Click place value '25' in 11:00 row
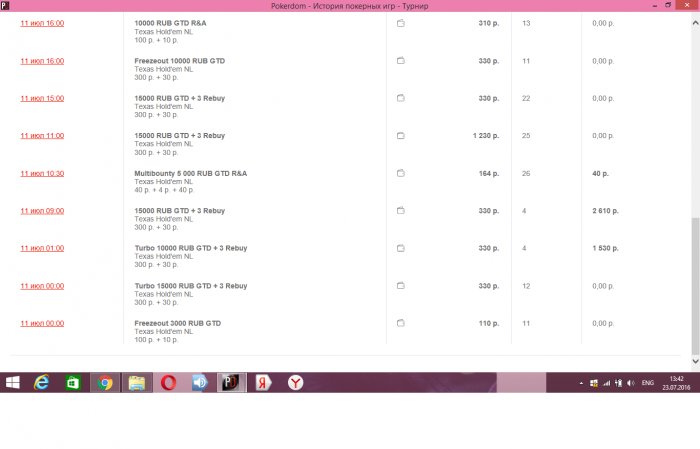 coord(526,136)
